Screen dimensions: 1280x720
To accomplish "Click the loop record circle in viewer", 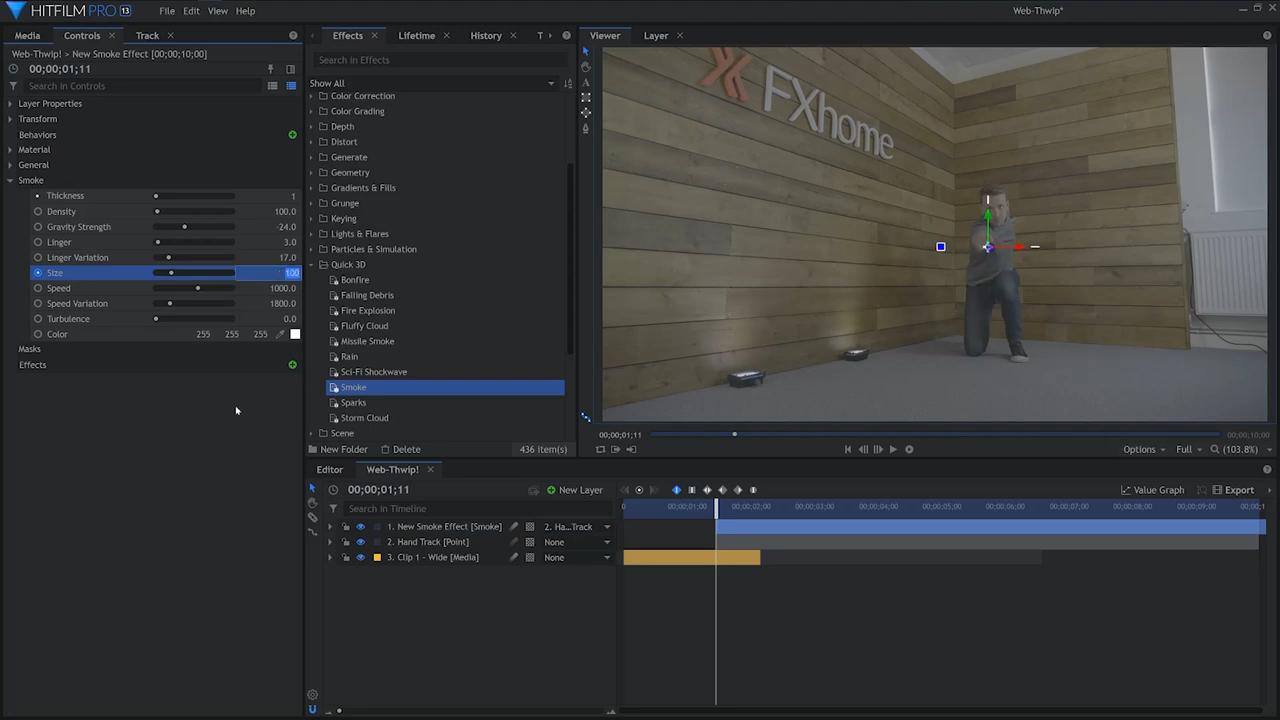I will click(909, 449).
